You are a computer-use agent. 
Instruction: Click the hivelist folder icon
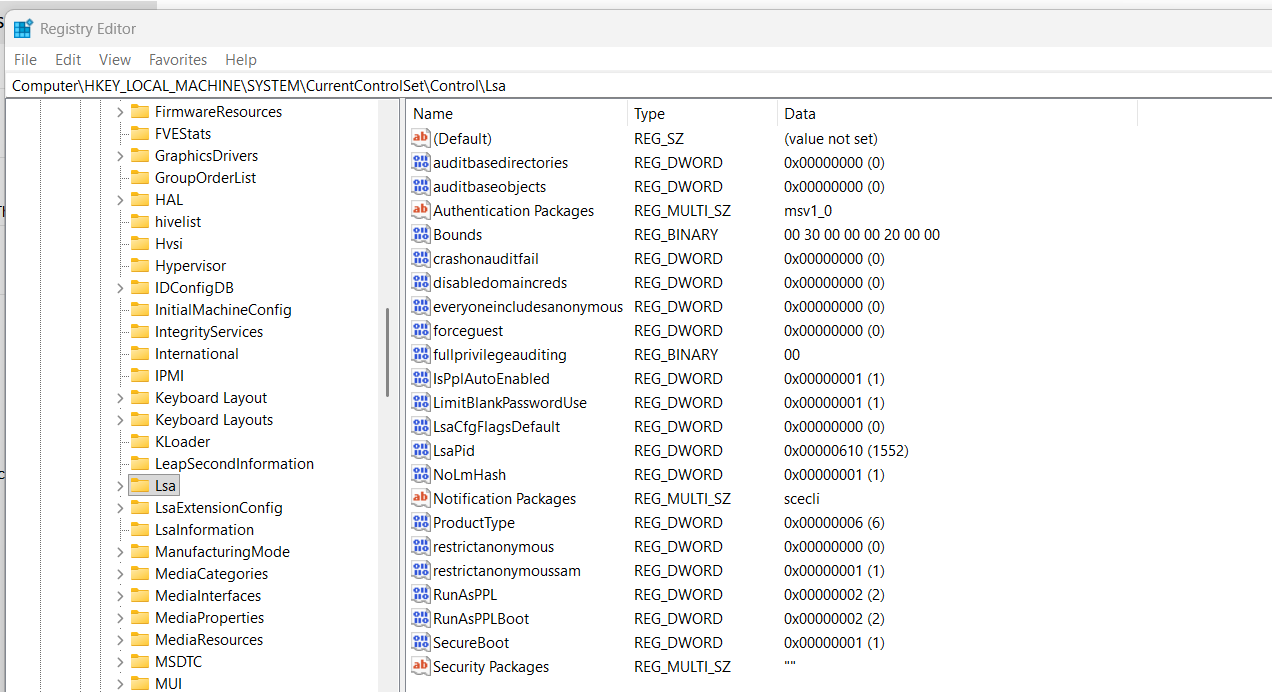point(140,222)
